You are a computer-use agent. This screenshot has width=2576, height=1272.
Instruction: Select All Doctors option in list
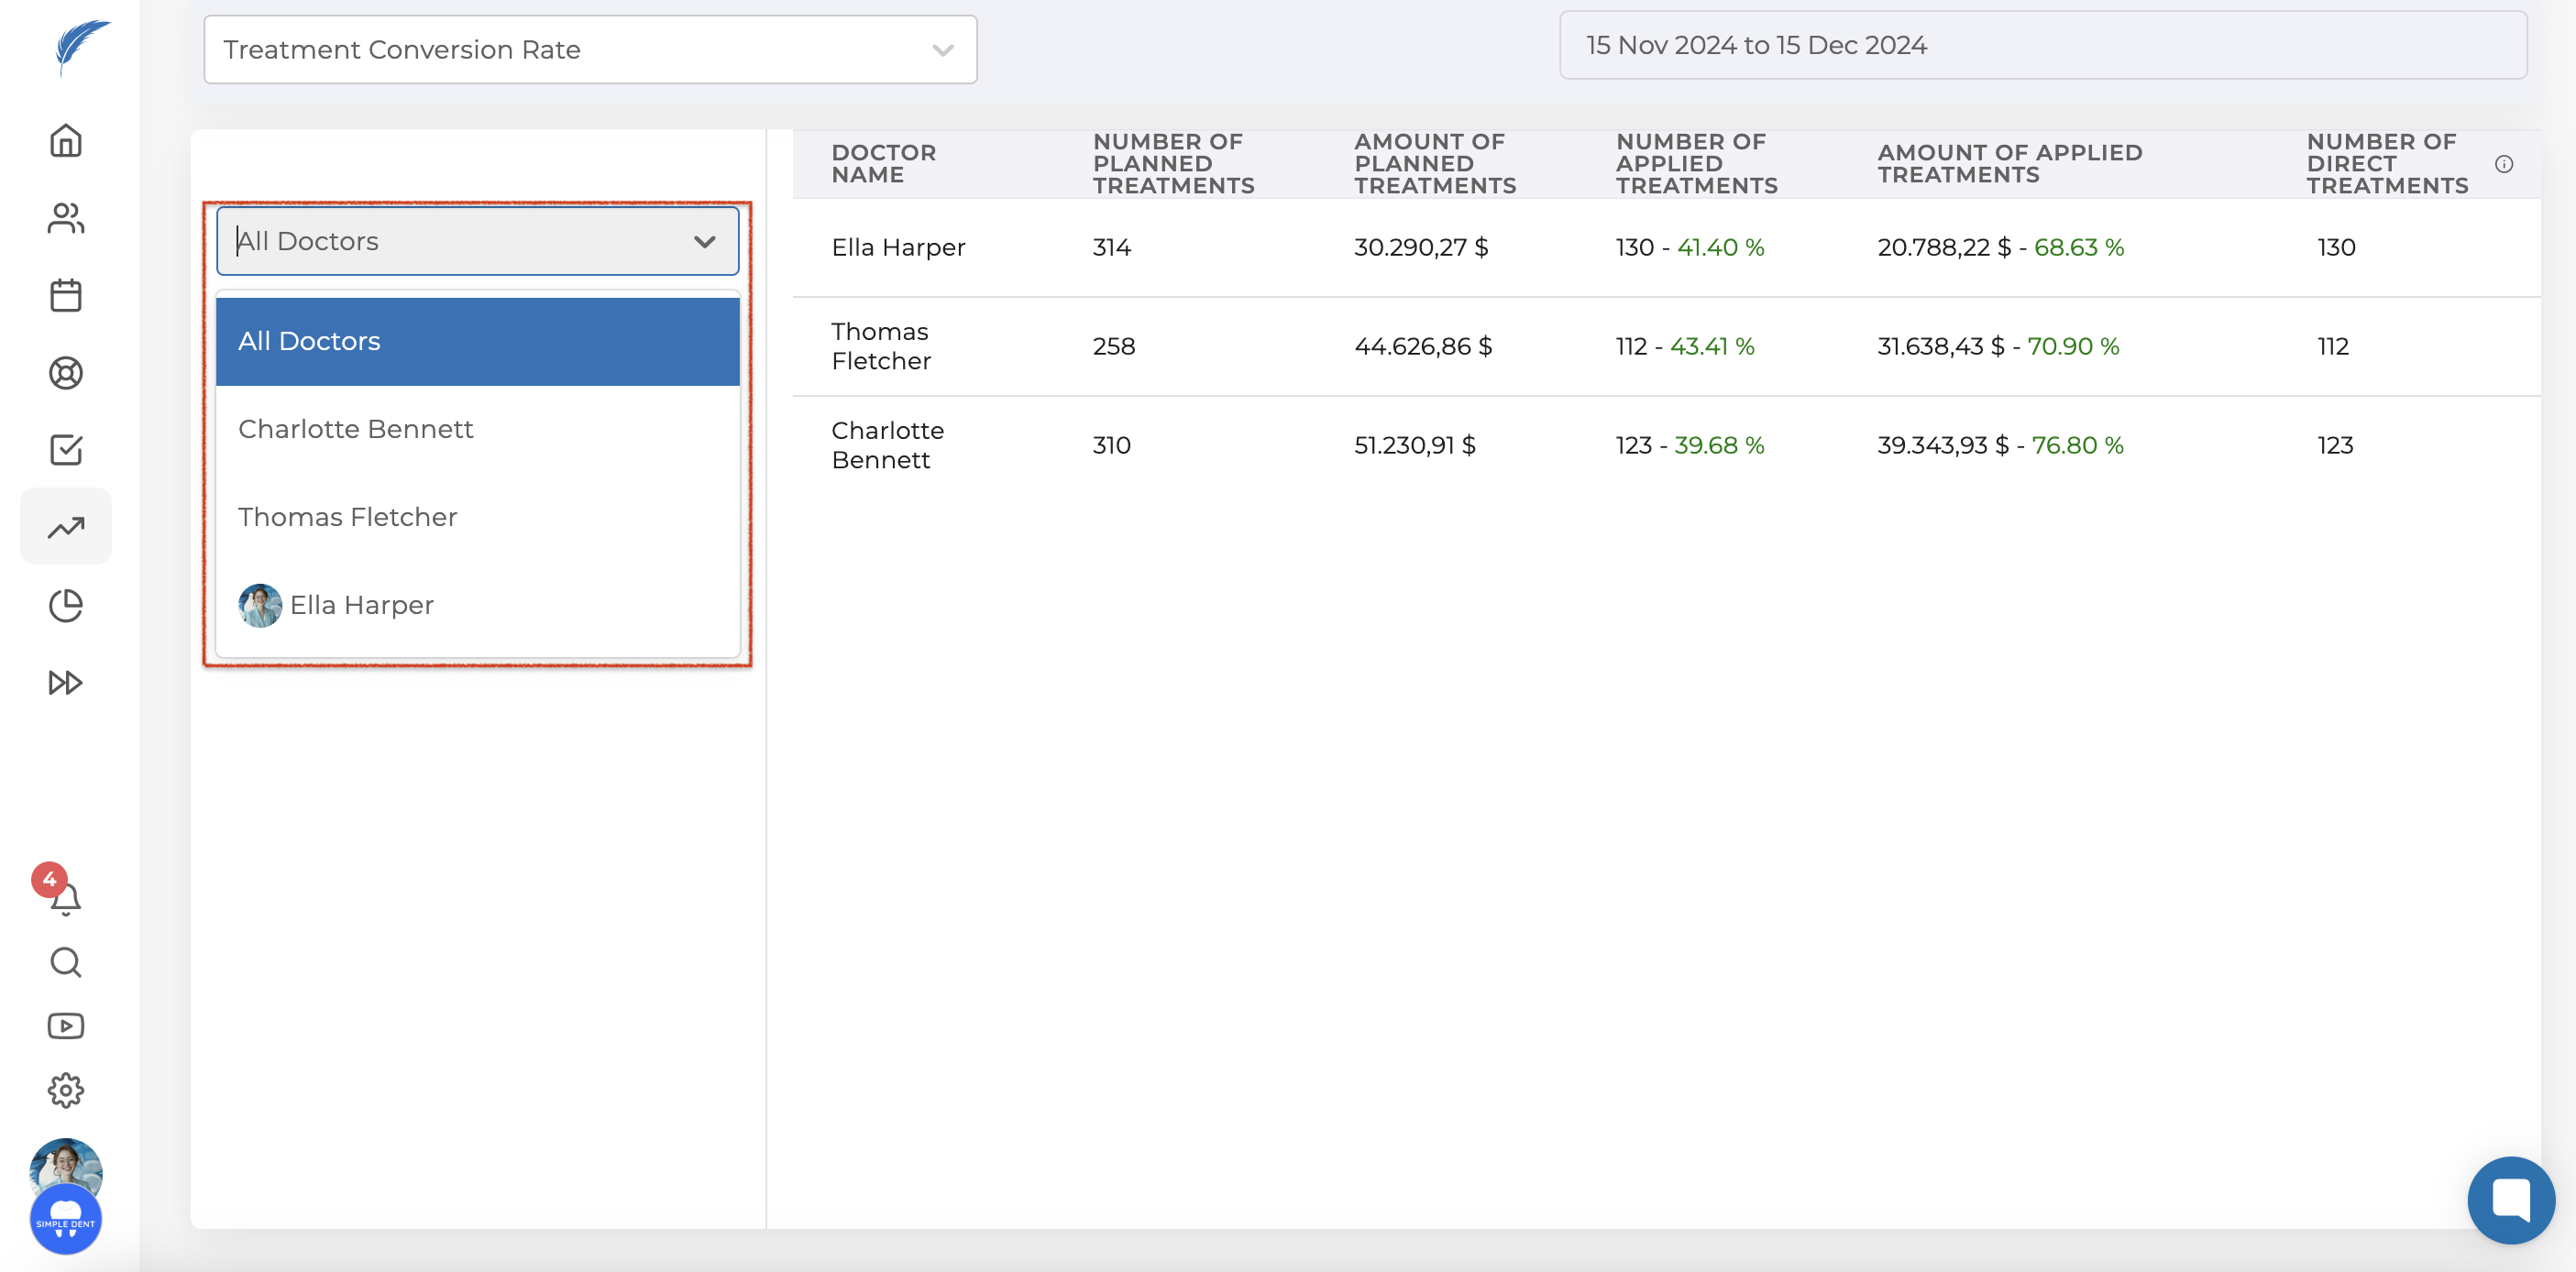(x=477, y=341)
